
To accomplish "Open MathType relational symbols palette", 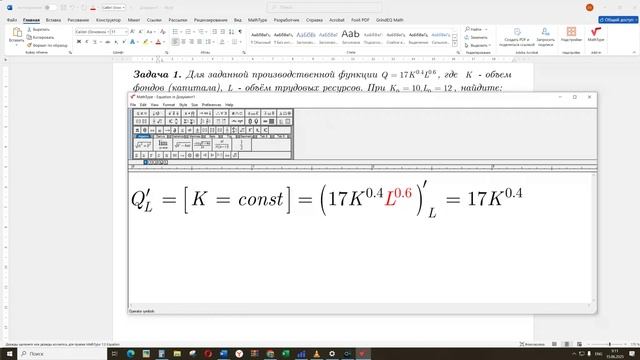I will (x=141, y=113).
